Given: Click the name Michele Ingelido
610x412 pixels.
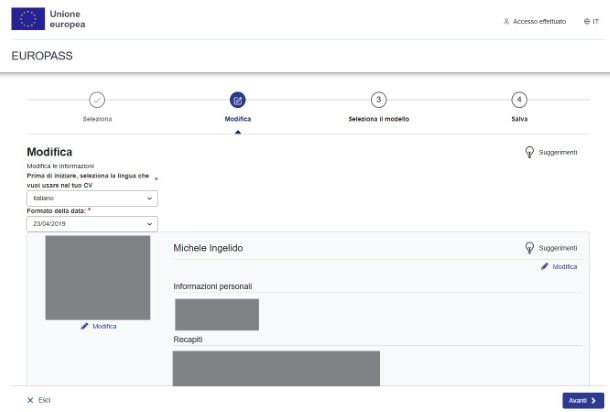Looking at the screenshot, I should tap(208, 248).
